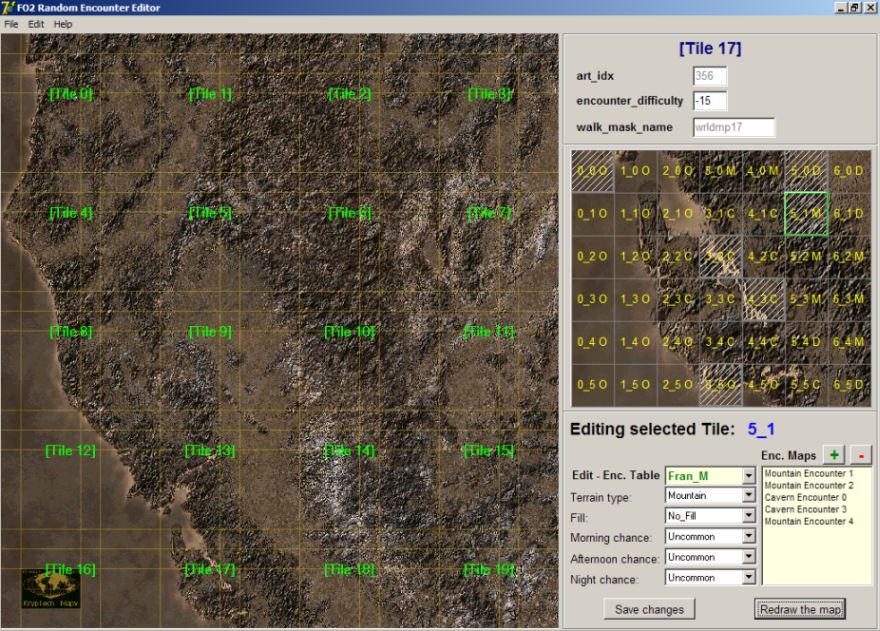Click the red minus to remove an Enc. Map

point(862,455)
